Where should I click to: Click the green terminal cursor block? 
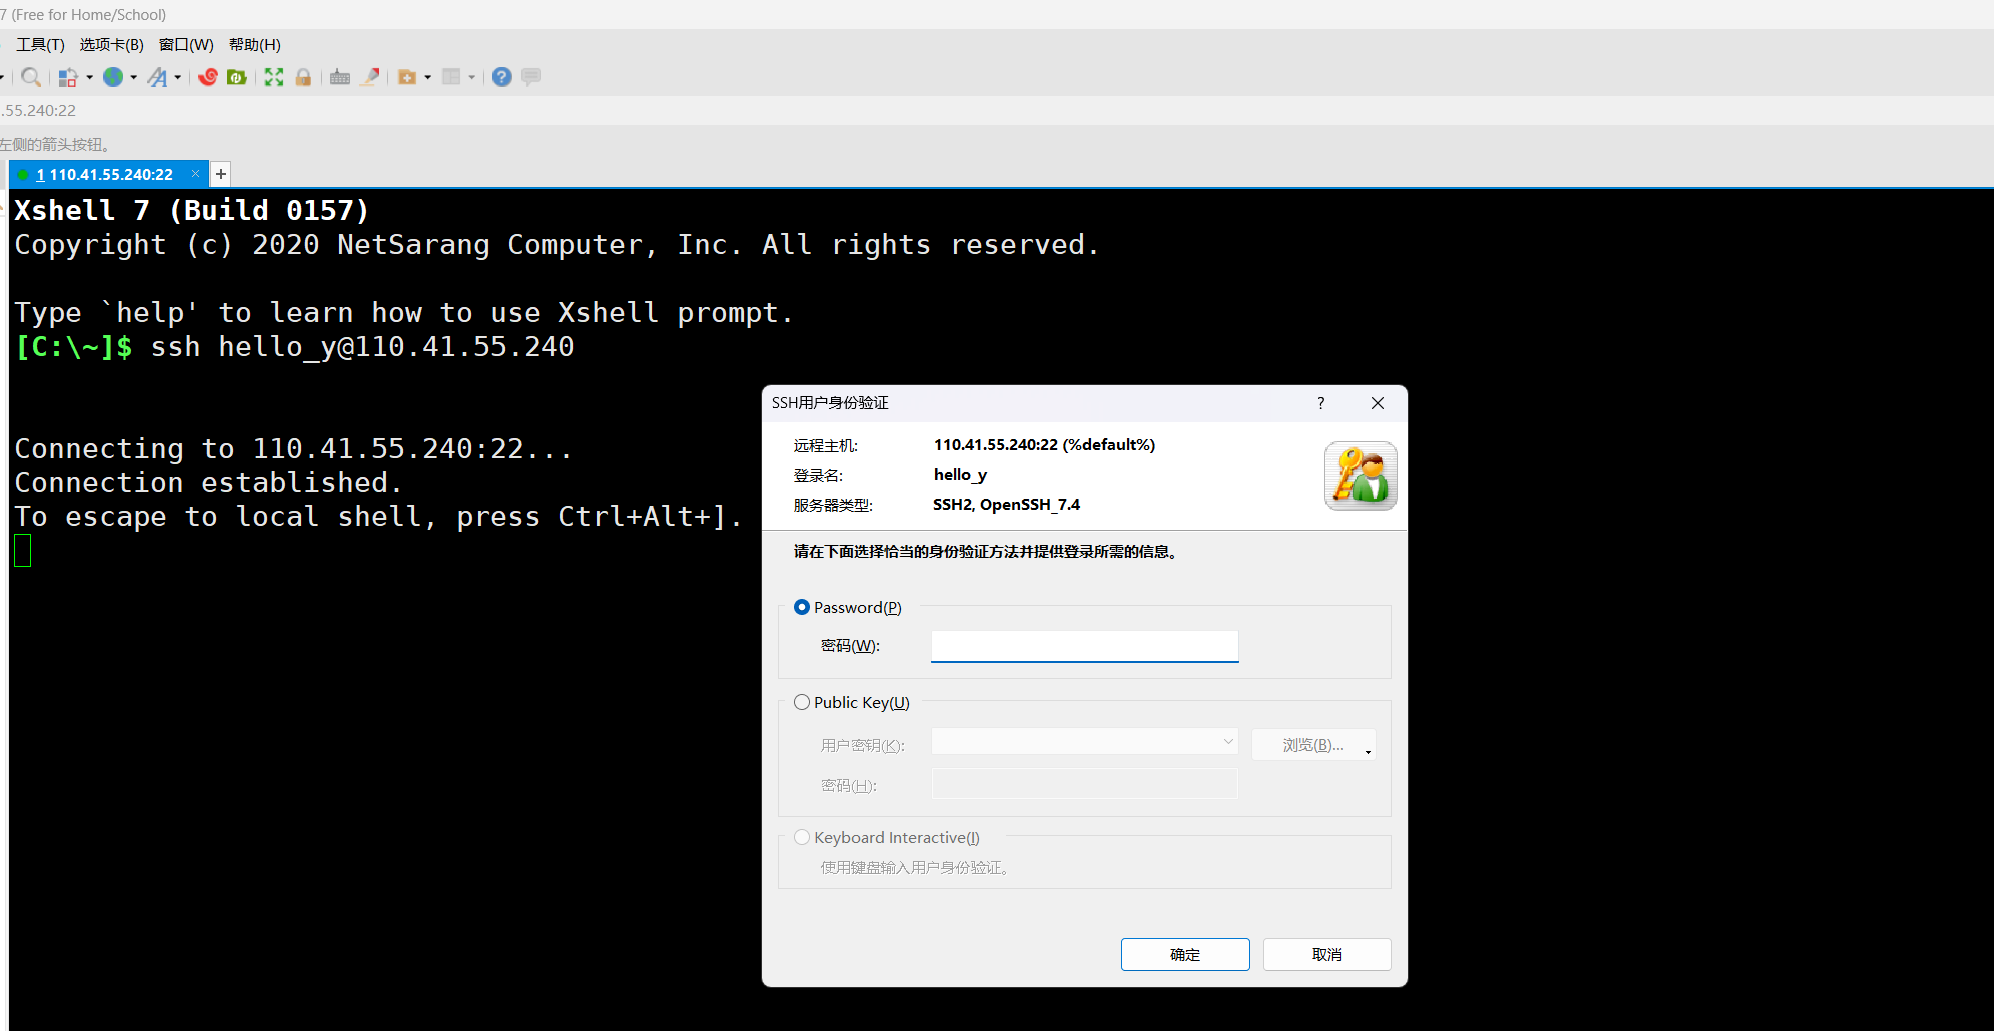pos(23,551)
